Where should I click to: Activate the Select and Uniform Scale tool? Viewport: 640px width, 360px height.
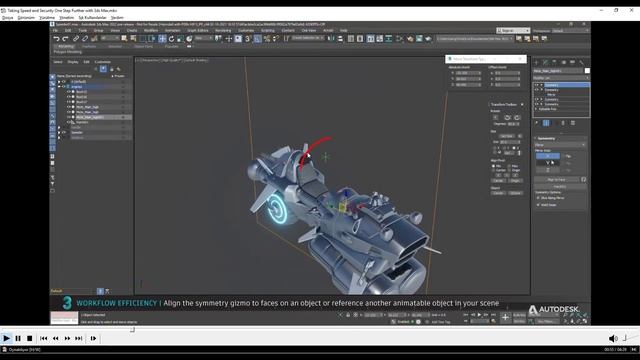180,39
